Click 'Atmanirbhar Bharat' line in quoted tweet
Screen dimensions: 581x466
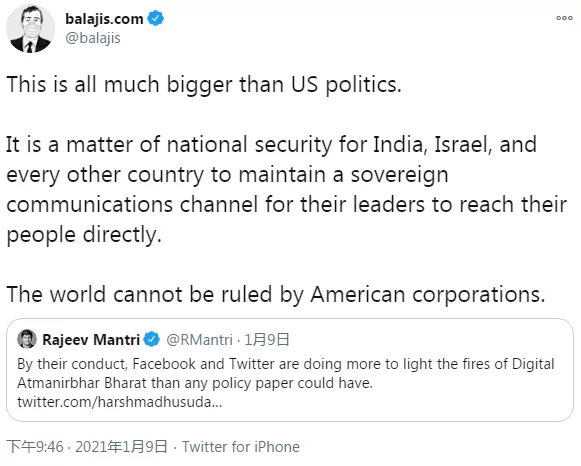(195, 383)
